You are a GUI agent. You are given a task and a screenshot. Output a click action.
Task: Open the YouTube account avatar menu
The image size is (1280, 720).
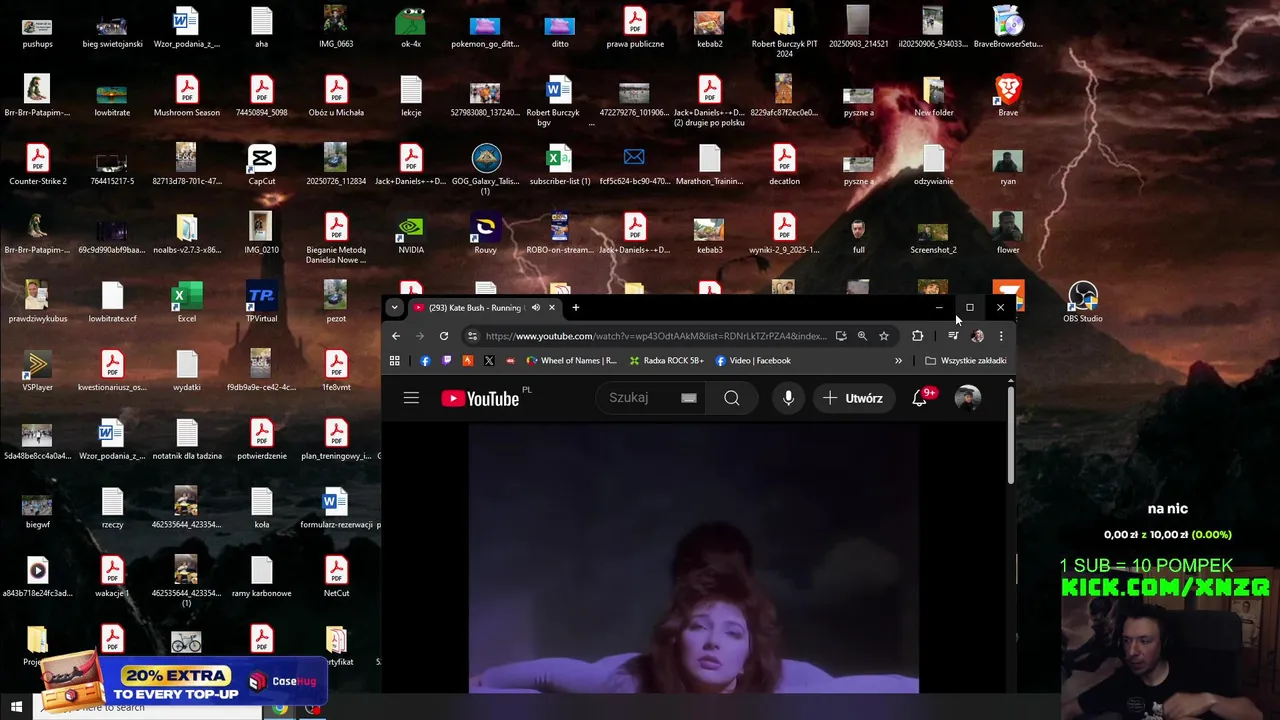[x=967, y=398]
